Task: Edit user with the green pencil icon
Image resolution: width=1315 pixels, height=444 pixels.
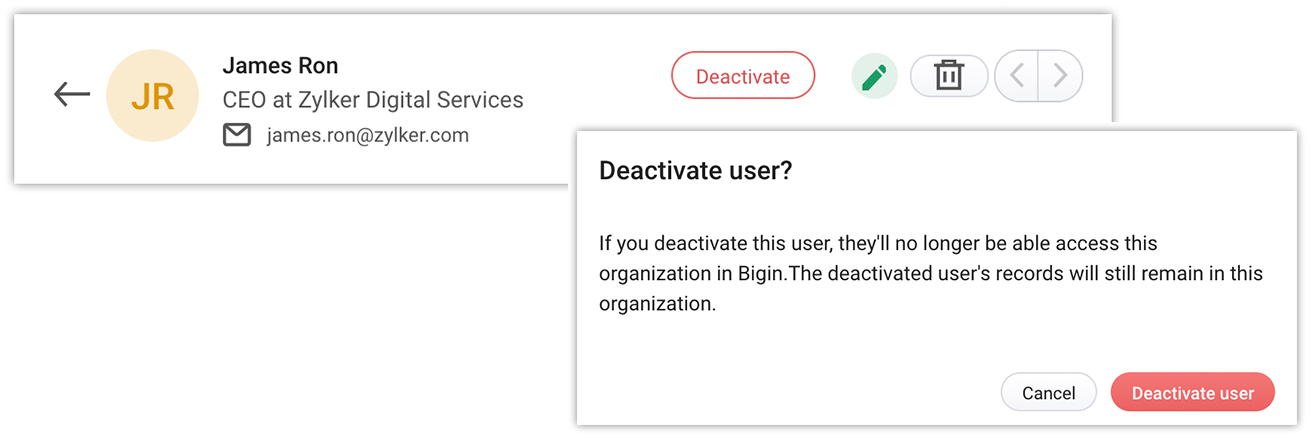Action: (x=874, y=76)
